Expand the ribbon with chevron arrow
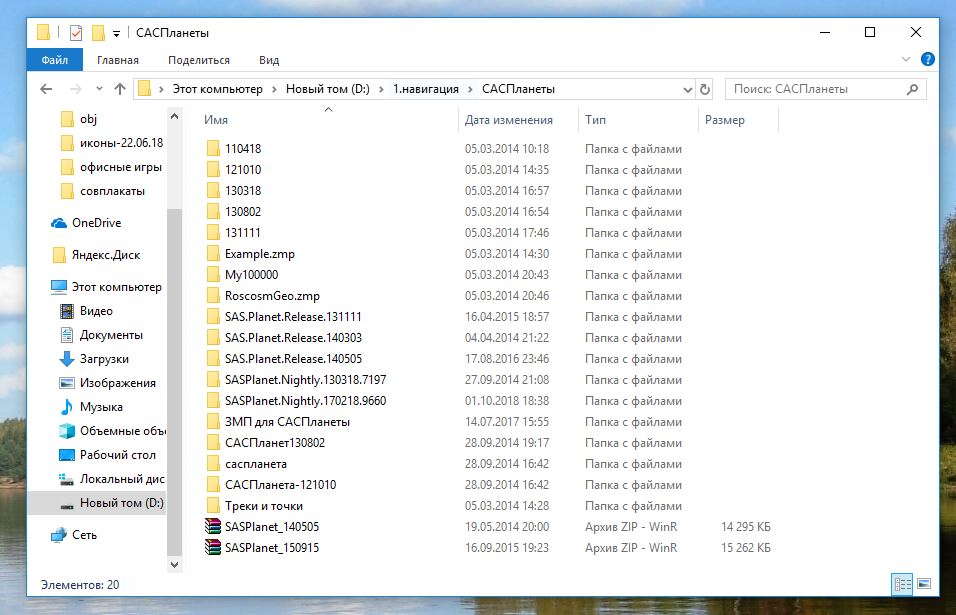The width and height of the screenshot is (956, 615). click(x=907, y=60)
